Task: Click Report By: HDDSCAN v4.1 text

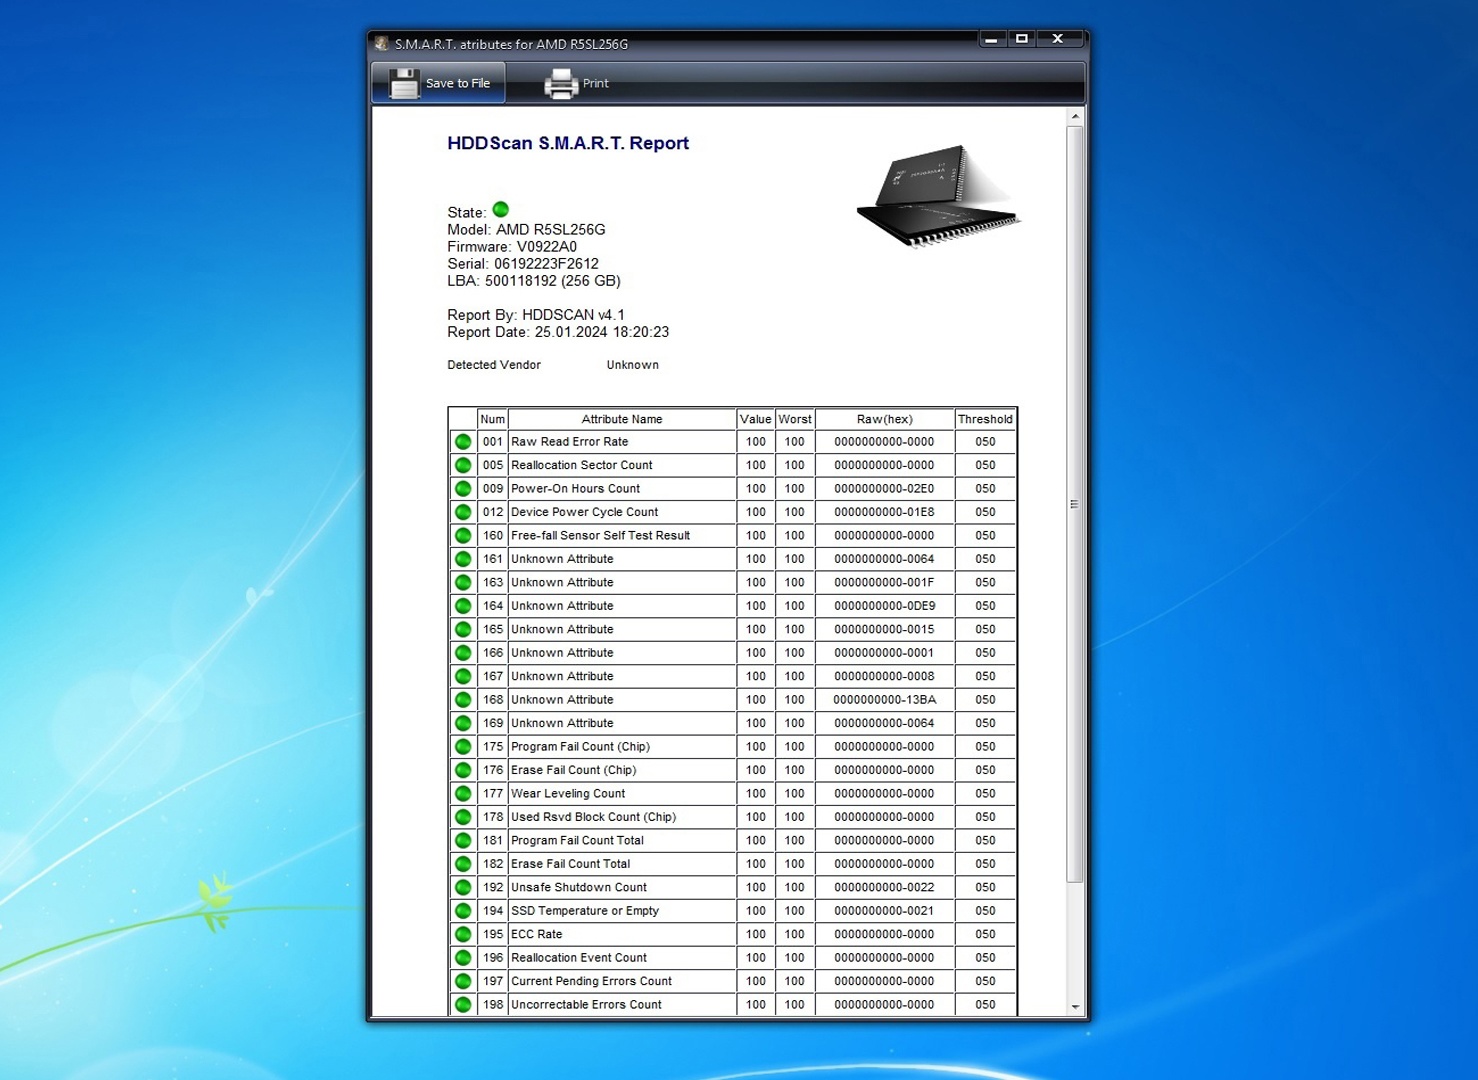Action: pyautogui.click(x=536, y=315)
